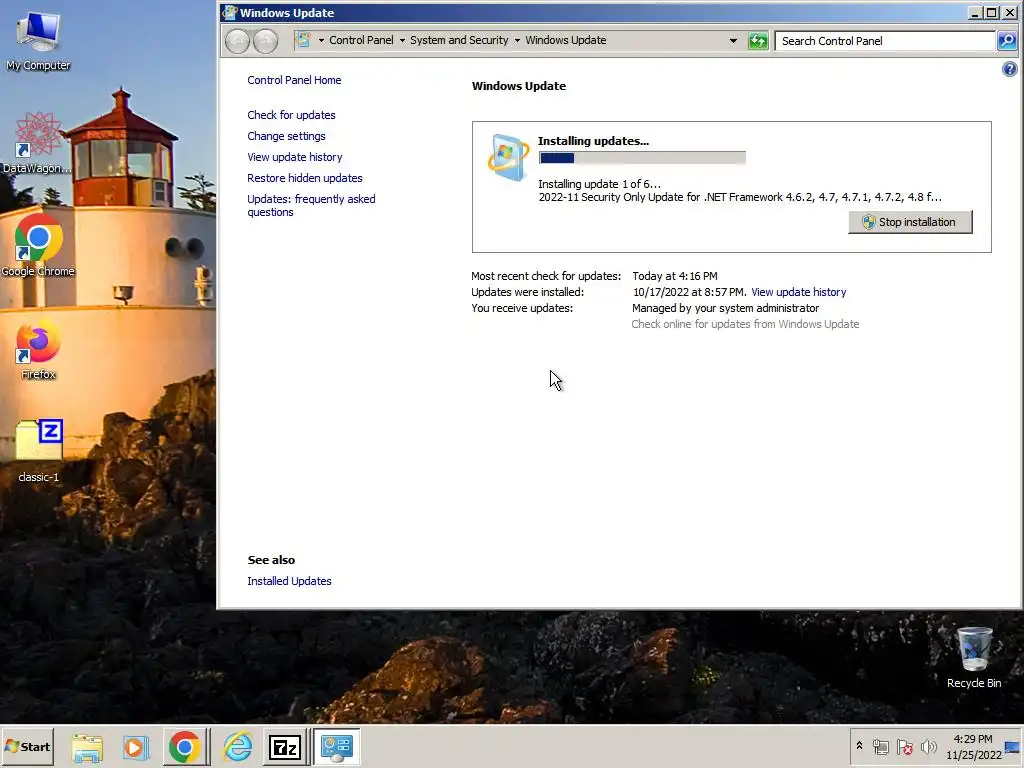Viewport: 1024px width, 768px height.
Task: Show hidden system tray icons
Action: (x=859, y=746)
